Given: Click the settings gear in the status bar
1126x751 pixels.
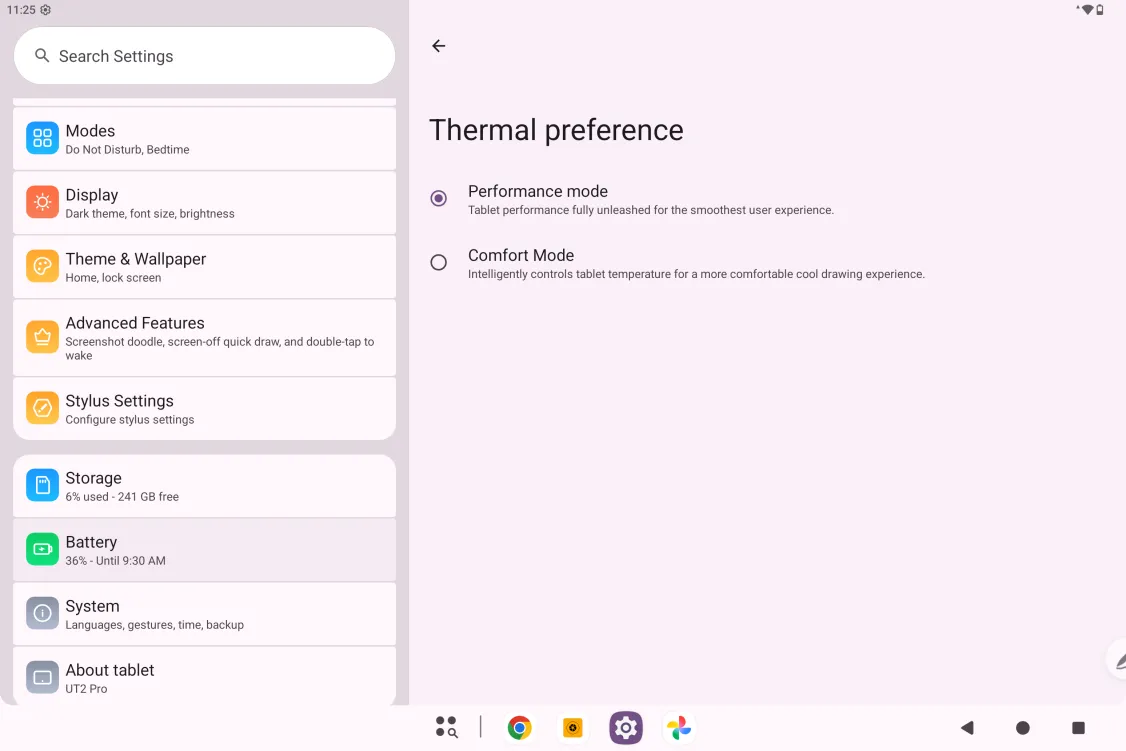Looking at the screenshot, I should coord(46,9).
